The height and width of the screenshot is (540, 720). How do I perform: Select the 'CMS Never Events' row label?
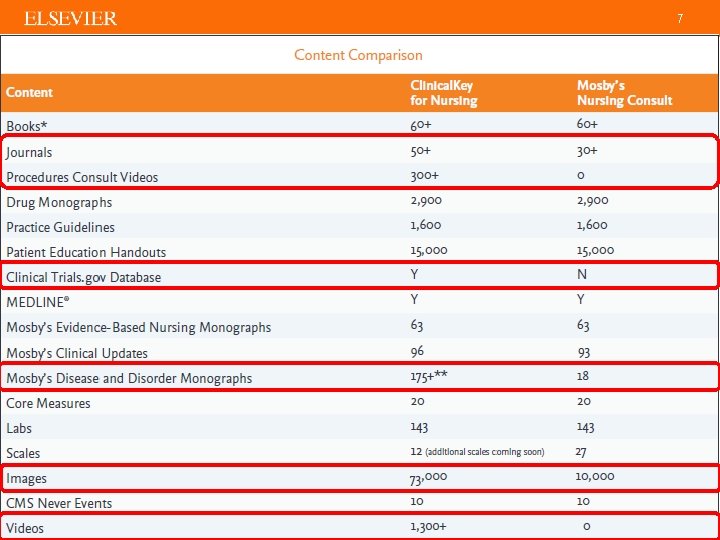59,503
